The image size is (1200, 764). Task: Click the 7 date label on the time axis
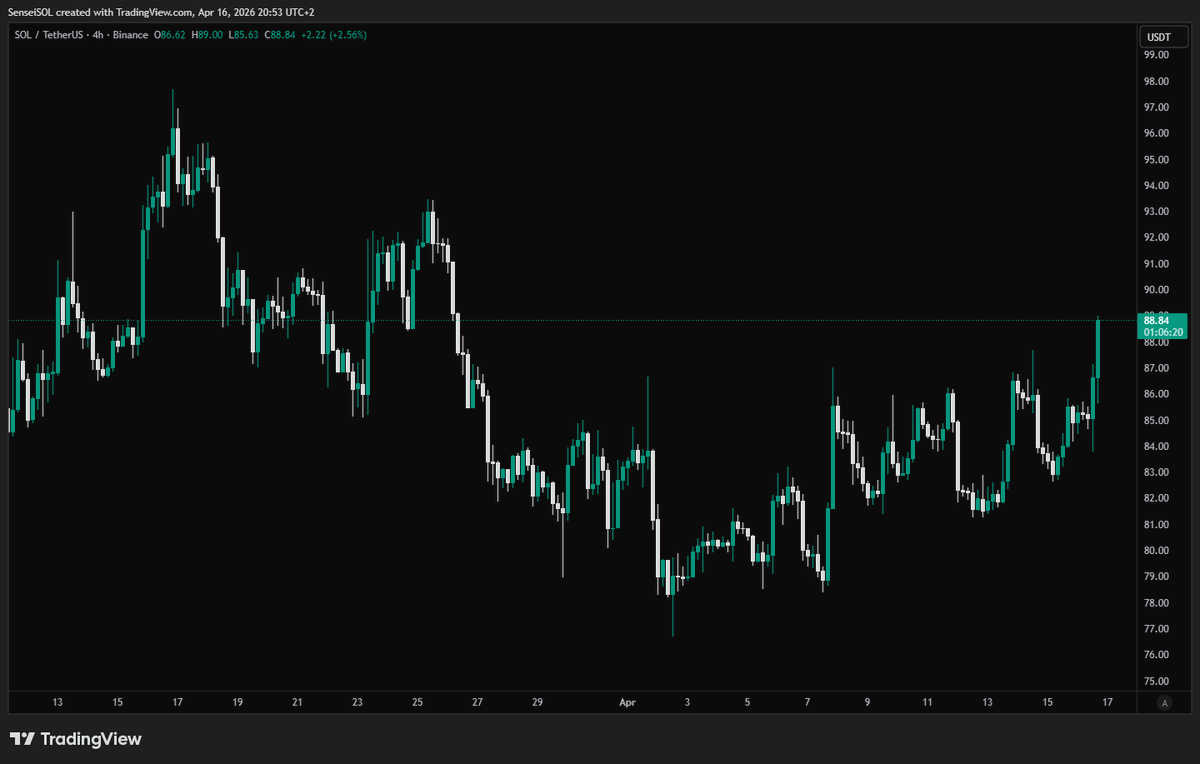(807, 703)
